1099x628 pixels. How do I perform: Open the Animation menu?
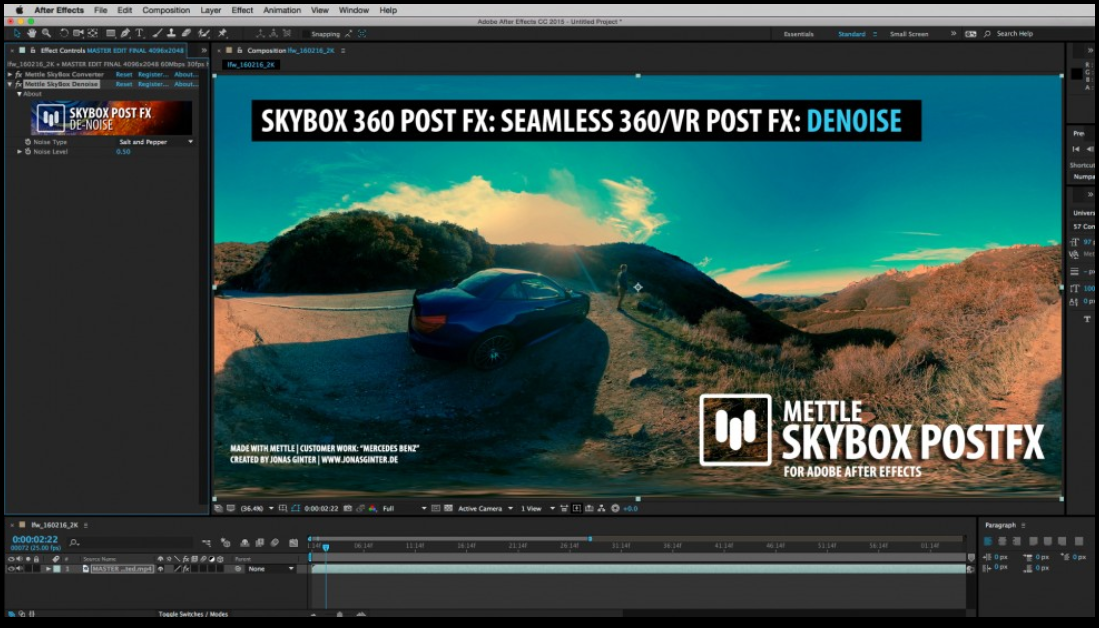282,11
